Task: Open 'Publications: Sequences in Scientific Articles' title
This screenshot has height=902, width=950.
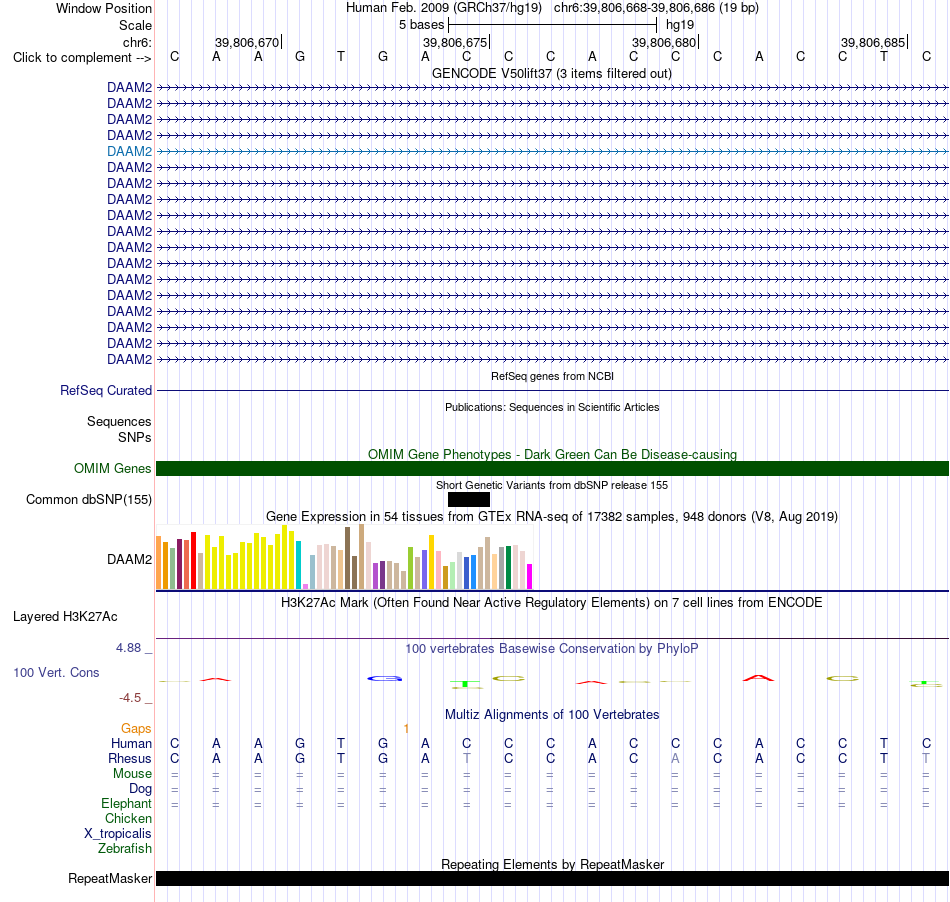Action: pos(552,407)
